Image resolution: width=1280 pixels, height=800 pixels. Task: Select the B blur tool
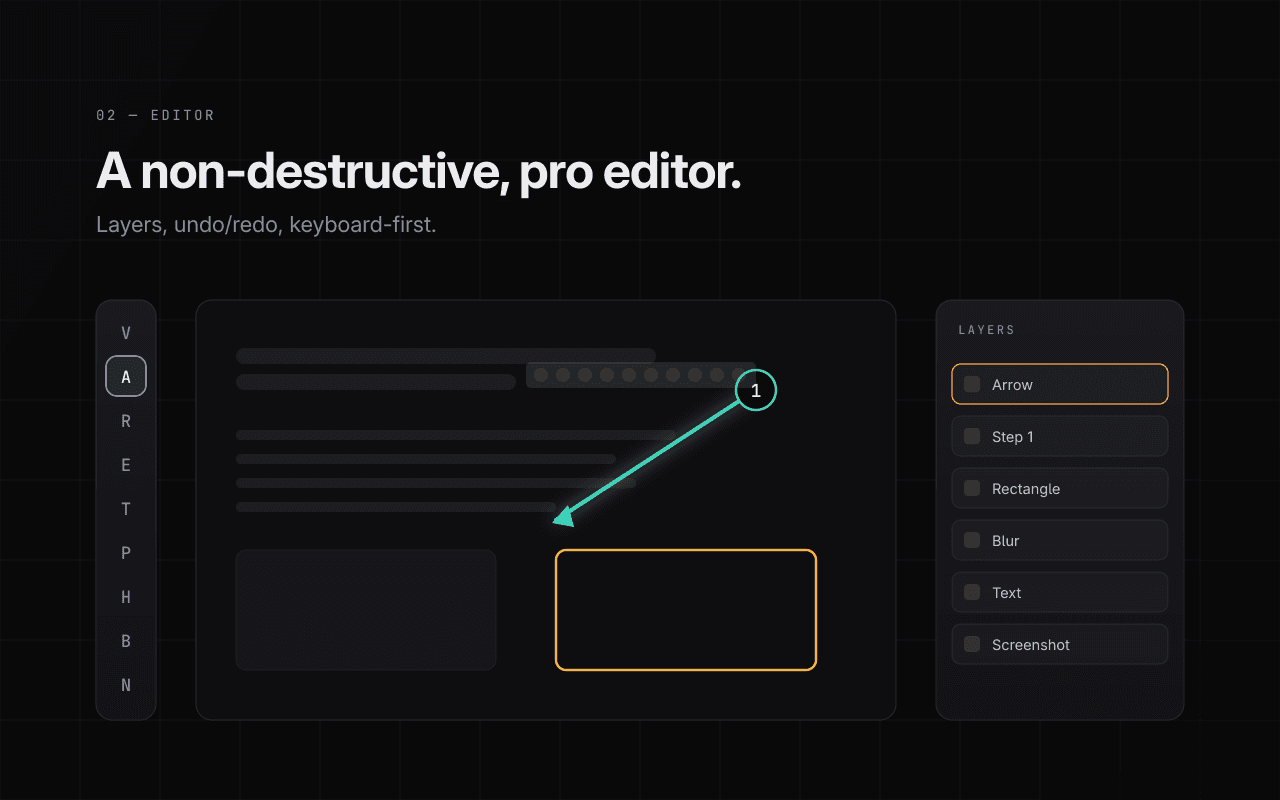[126, 641]
